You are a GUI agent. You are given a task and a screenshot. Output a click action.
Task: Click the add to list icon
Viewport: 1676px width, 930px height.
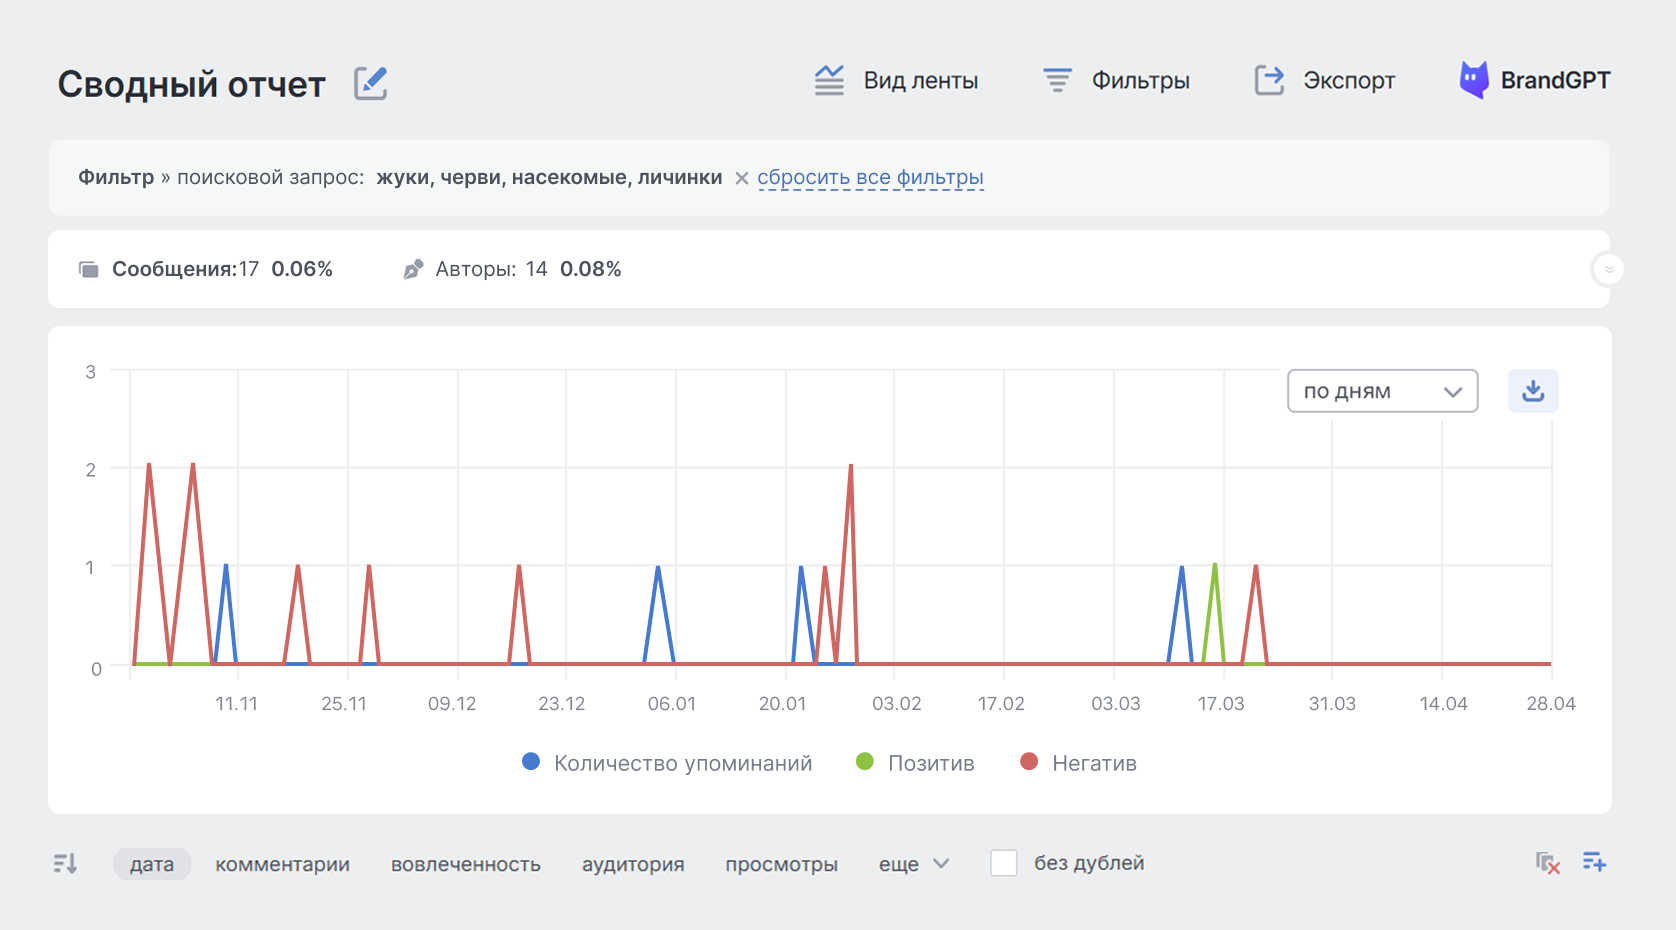click(x=1594, y=862)
